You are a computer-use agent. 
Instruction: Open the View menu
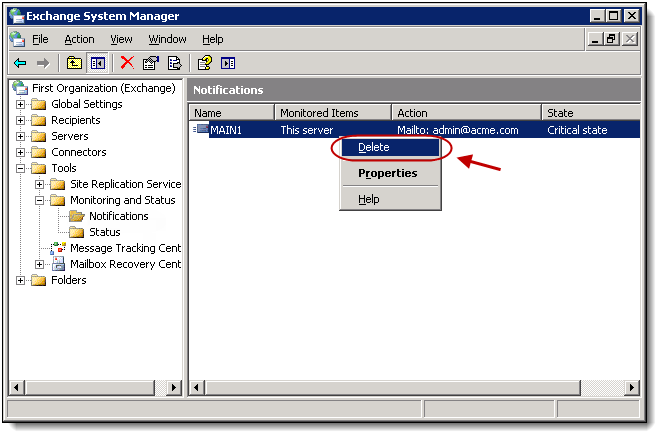click(x=121, y=39)
